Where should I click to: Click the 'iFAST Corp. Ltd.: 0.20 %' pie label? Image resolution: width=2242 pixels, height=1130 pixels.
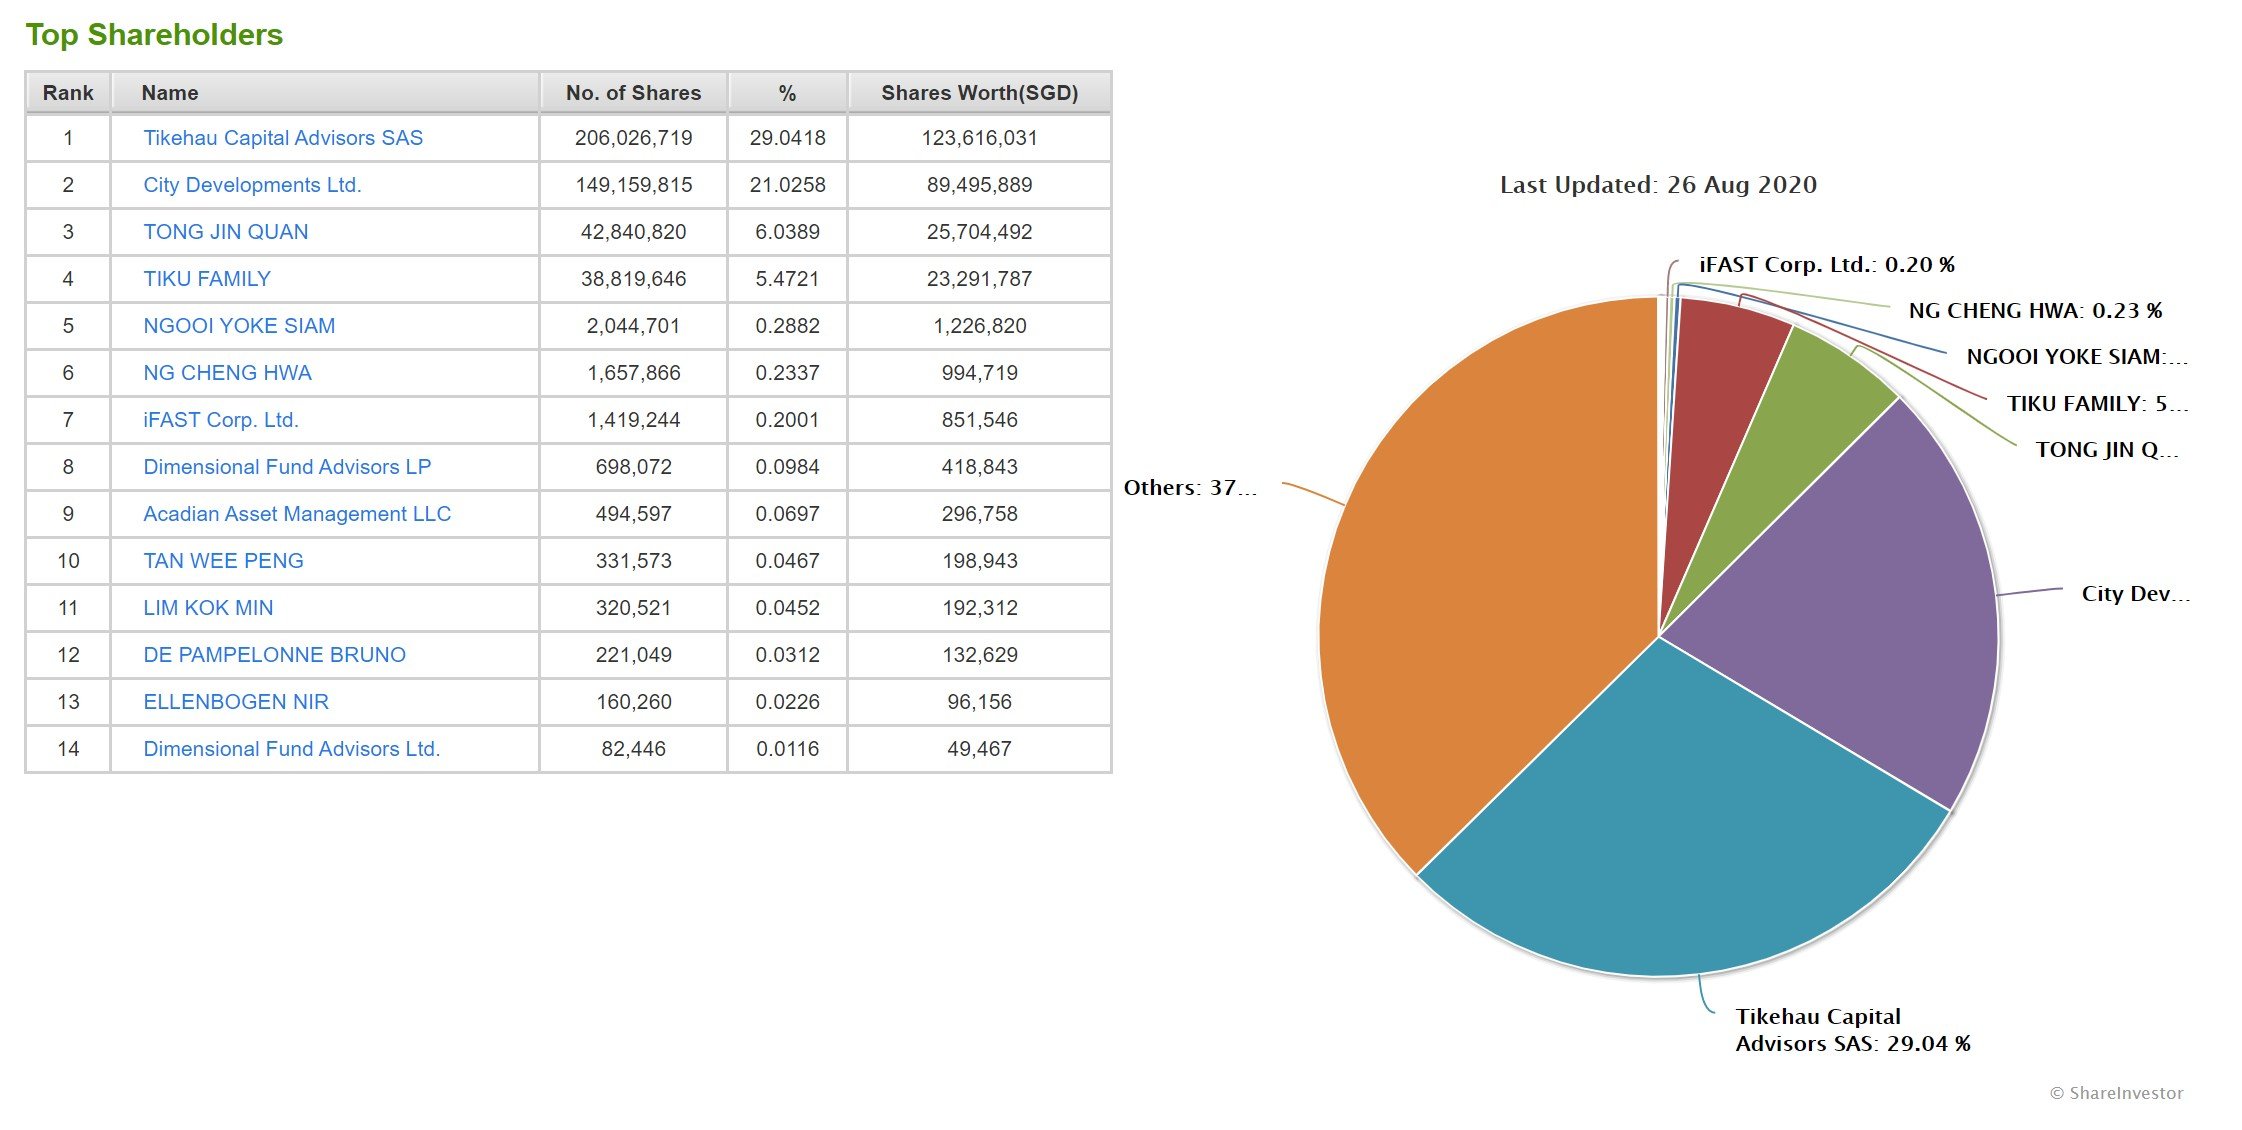click(x=1827, y=265)
